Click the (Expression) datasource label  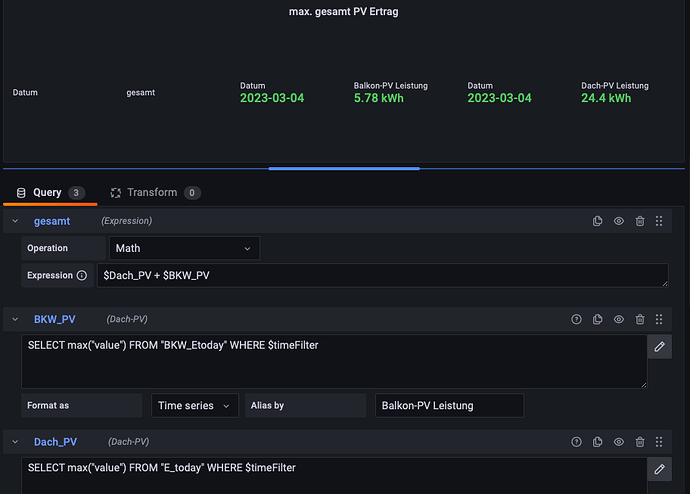click(127, 221)
